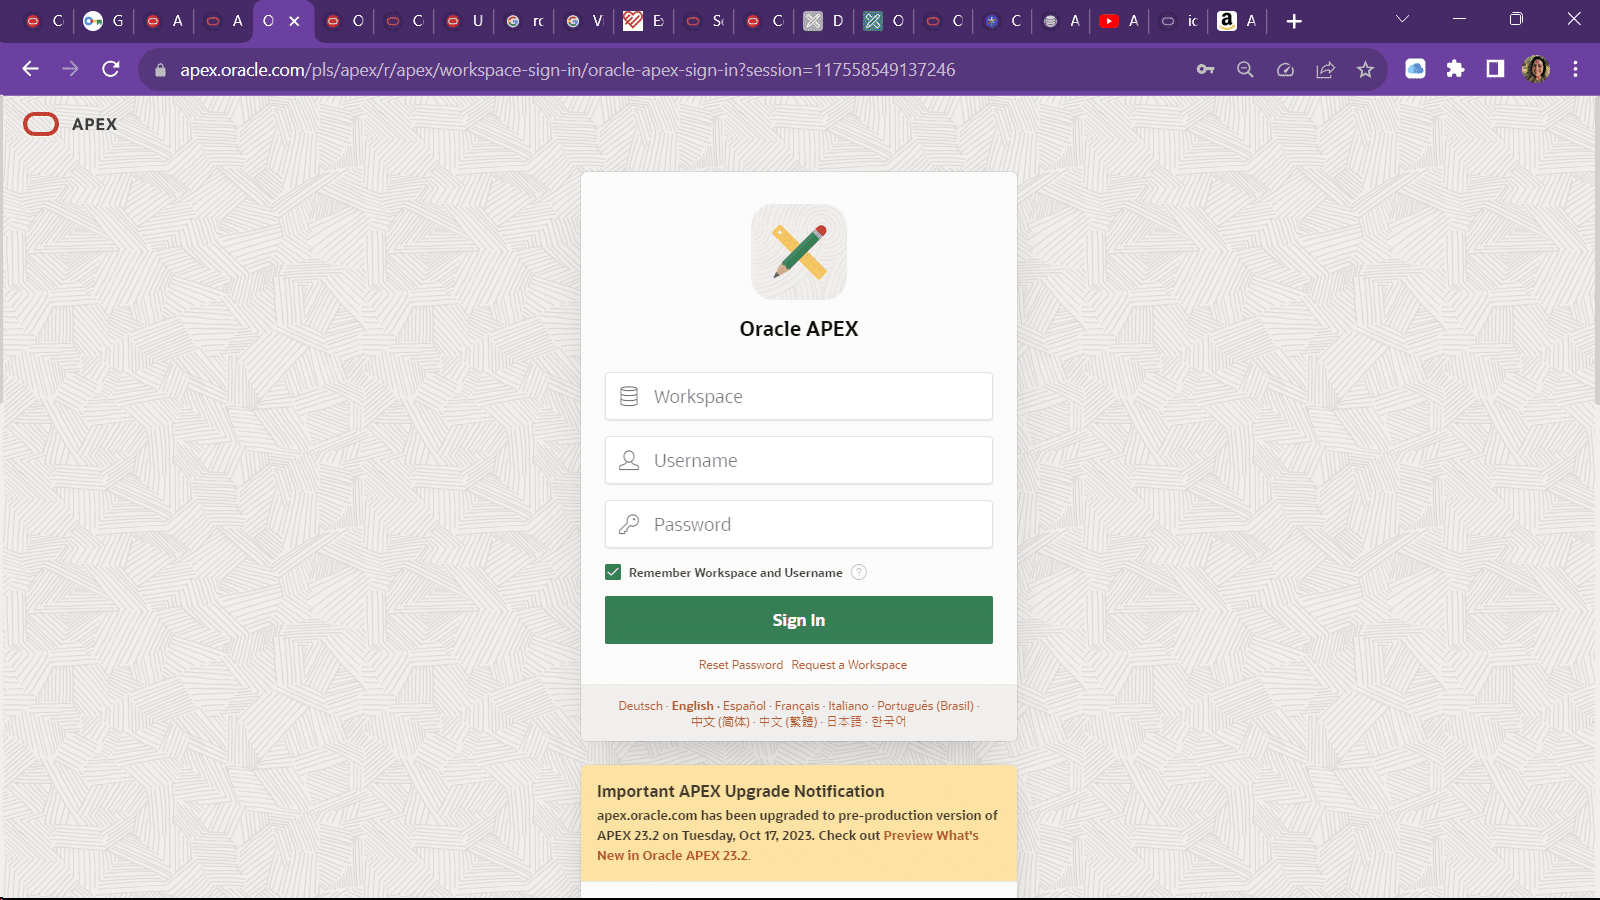Switch language to Español

click(x=744, y=706)
